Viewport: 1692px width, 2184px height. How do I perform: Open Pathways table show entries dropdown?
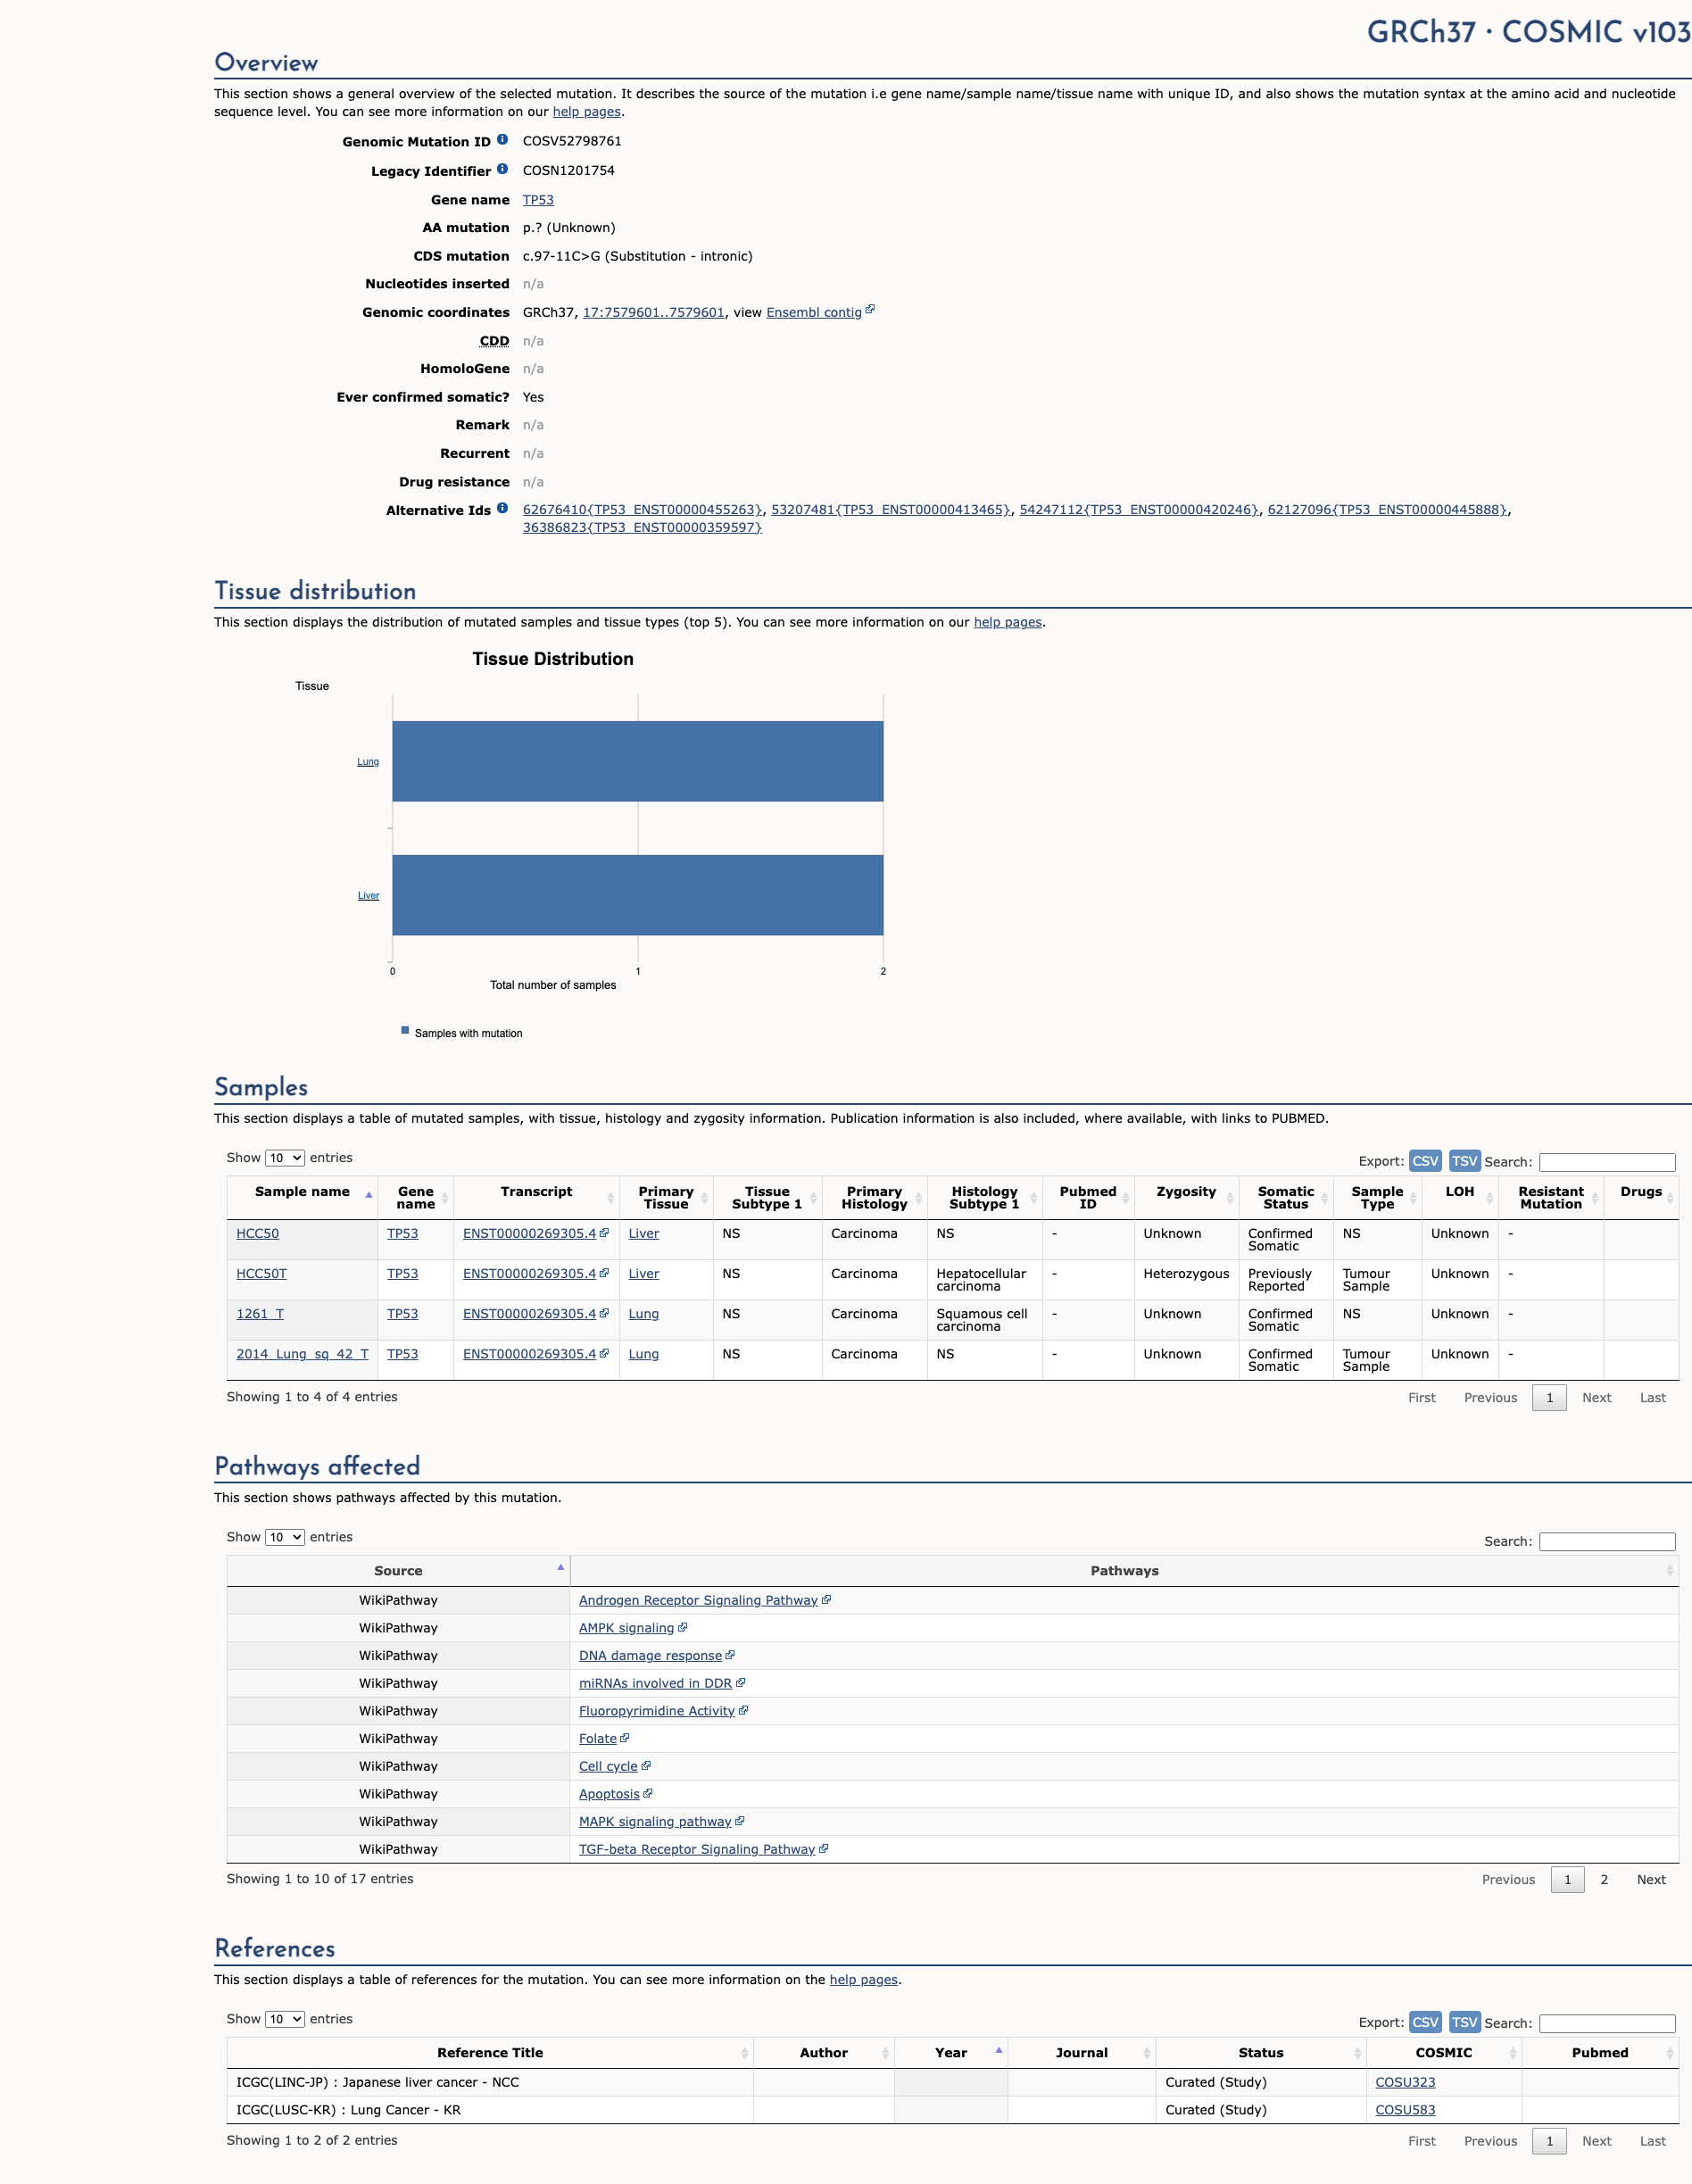(x=284, y=1537)
